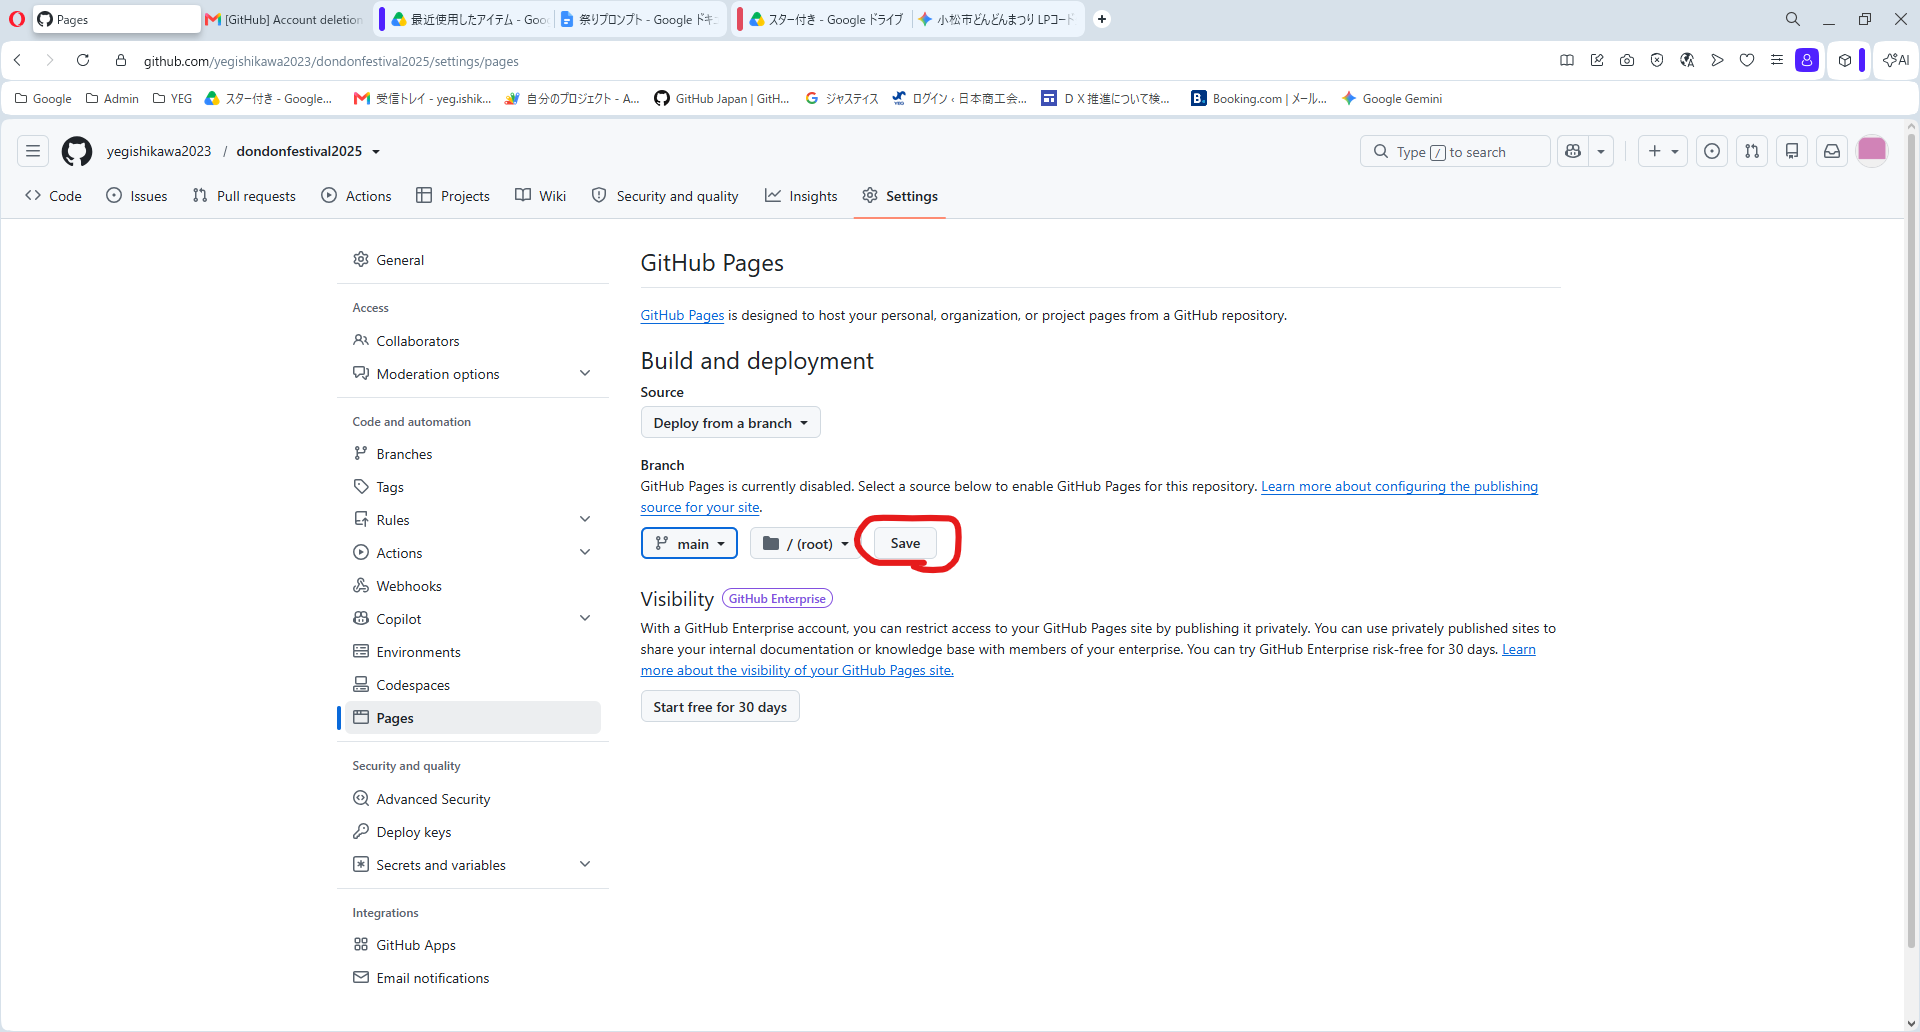Open pull requests icon in top header
The width and height of the screenshot is (1920, 1032).
pyautogui.click(x=1752, y=151)
